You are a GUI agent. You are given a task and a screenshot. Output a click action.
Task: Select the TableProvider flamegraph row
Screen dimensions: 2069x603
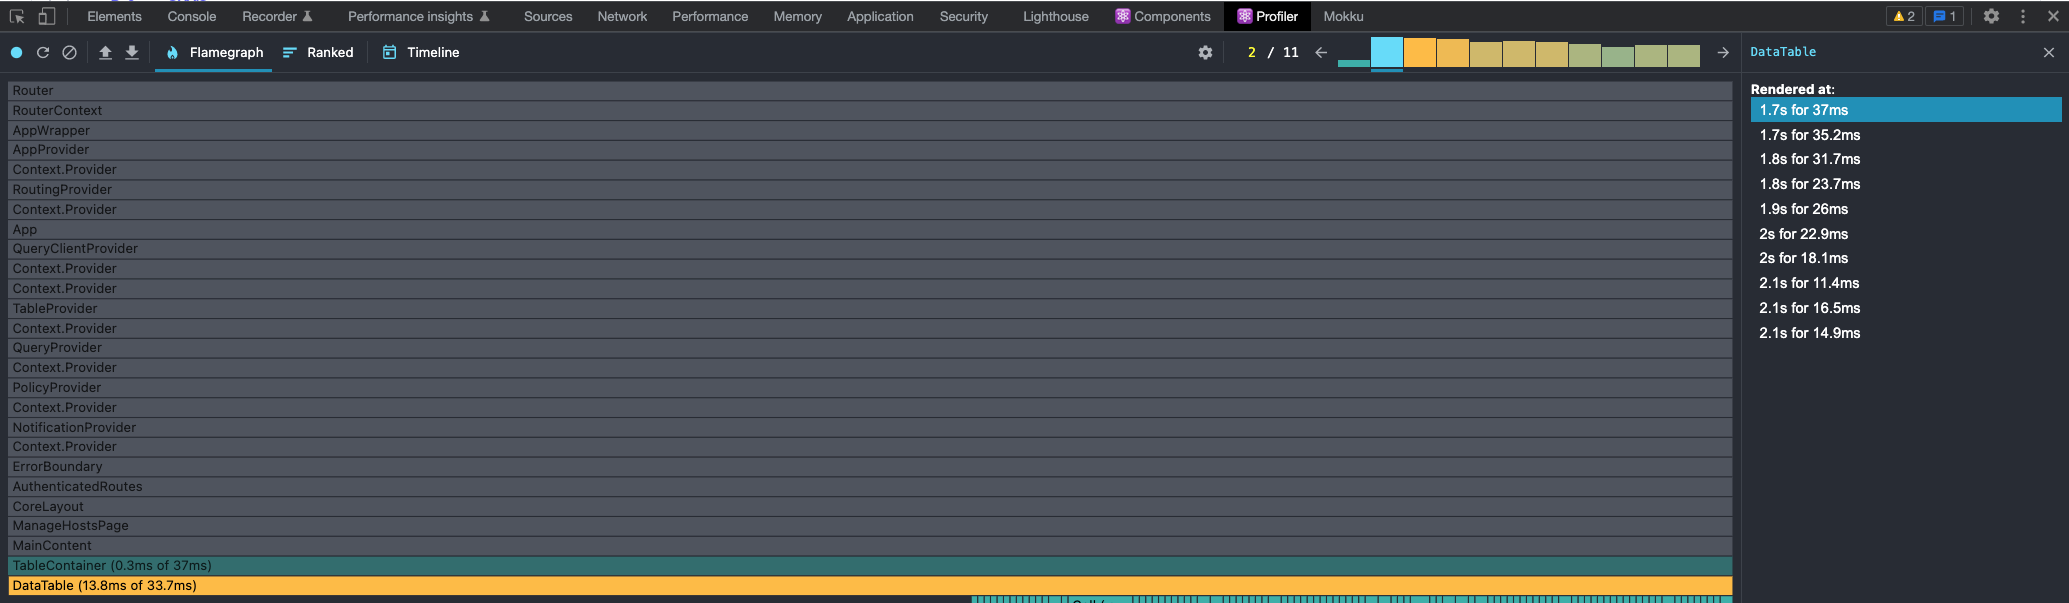coord(870,309)
